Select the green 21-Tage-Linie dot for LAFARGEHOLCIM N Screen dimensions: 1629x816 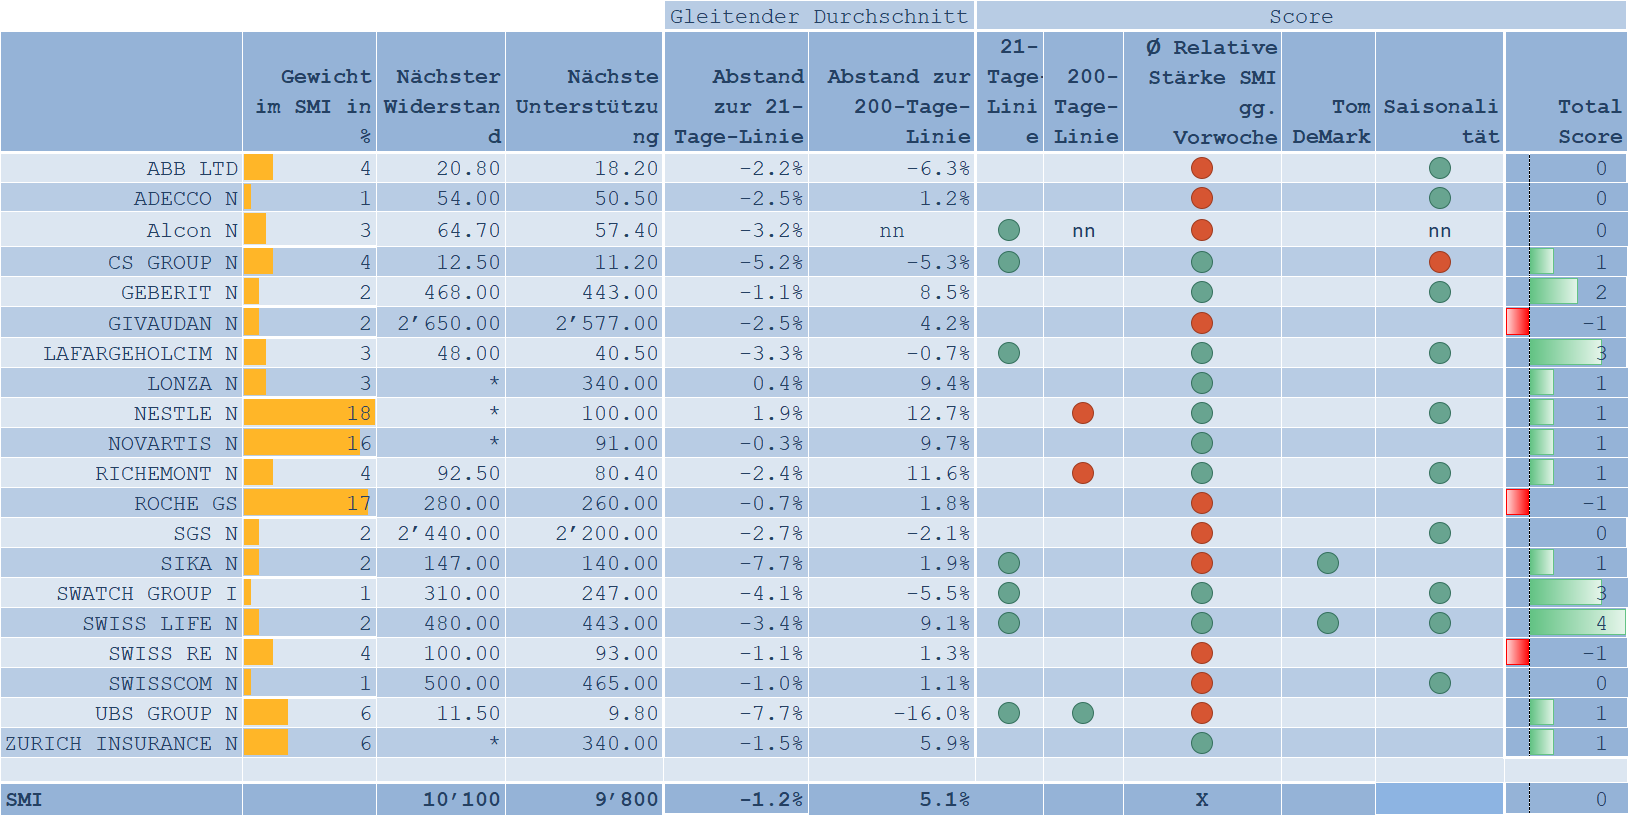point(1009,353)
